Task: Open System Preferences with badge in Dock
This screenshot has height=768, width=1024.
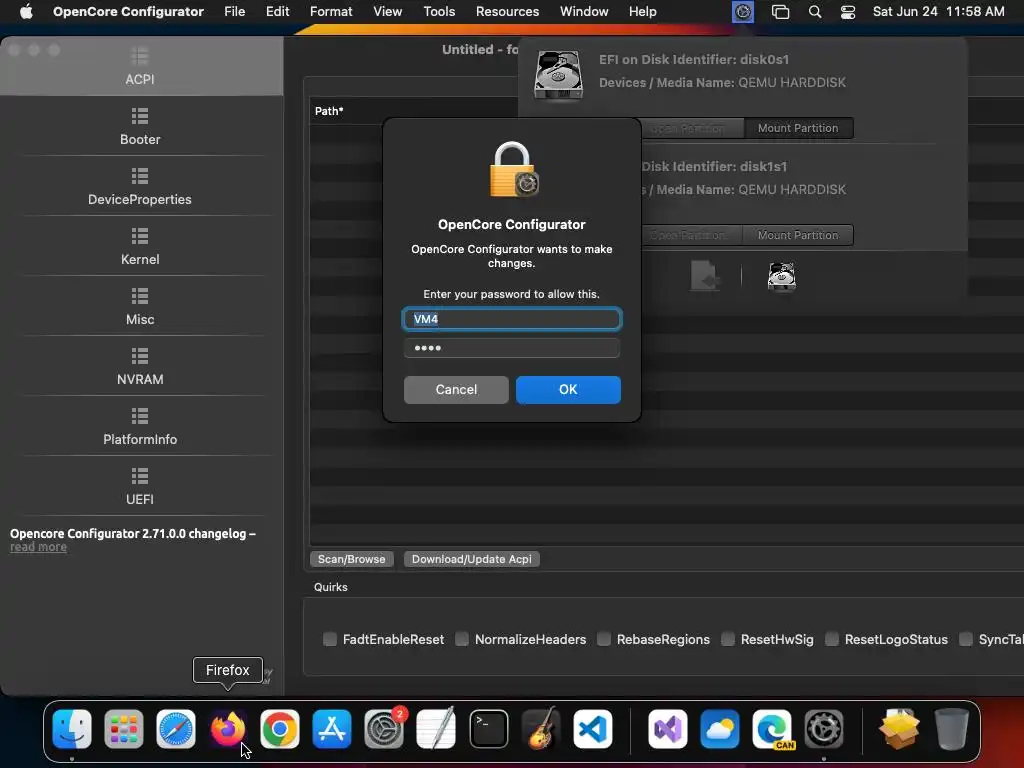Action: point(384,728)
